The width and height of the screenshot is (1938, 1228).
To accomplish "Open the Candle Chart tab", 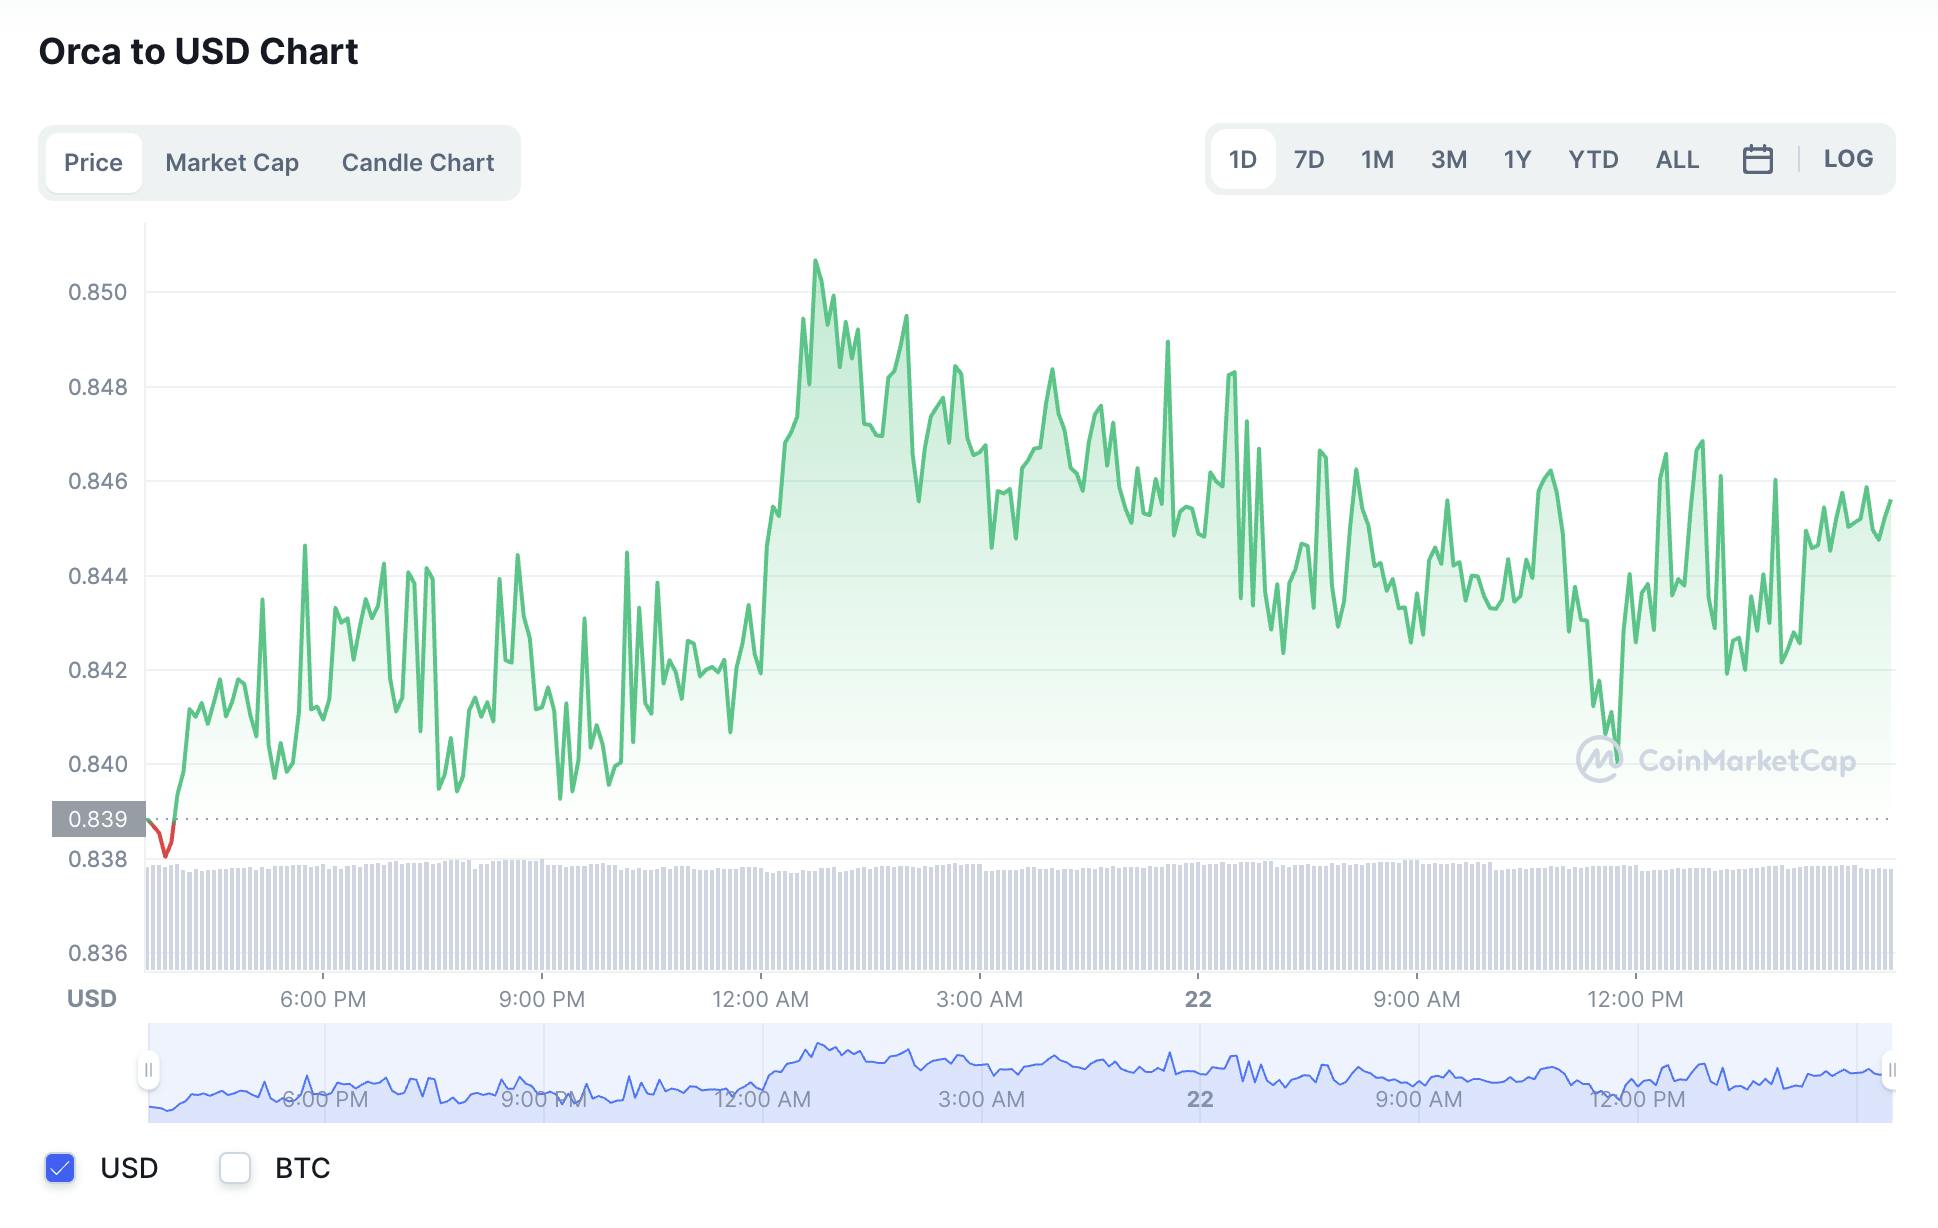I will (418, 162).
